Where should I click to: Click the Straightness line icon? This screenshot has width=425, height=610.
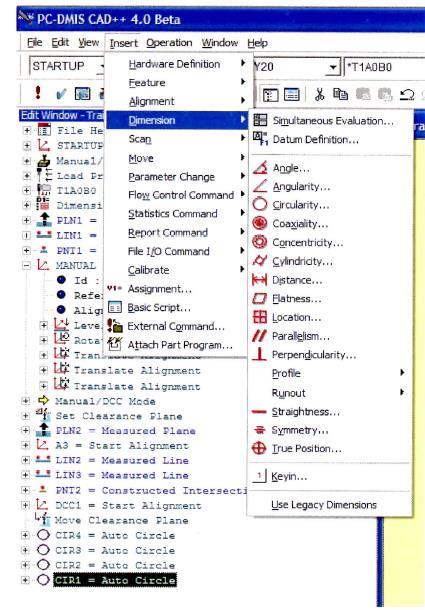[259, 412]
